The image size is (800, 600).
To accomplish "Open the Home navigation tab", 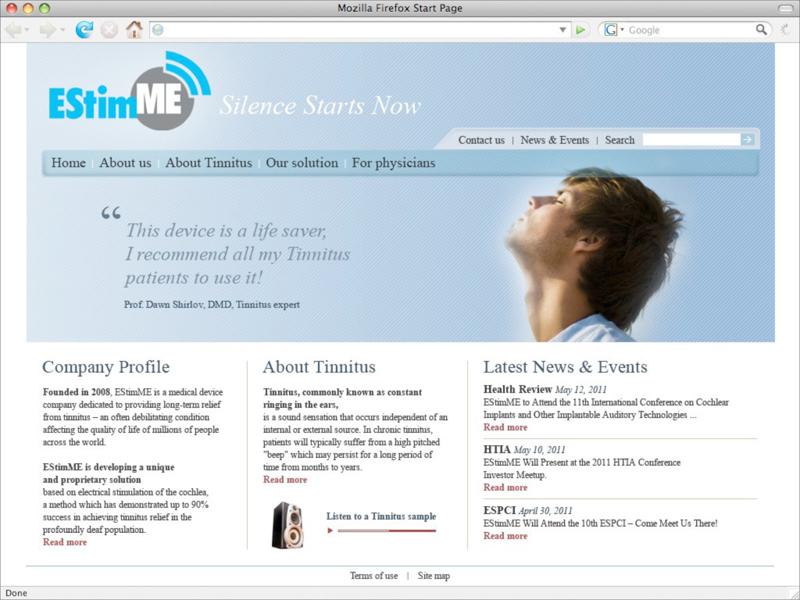I will tap(68, 163).
